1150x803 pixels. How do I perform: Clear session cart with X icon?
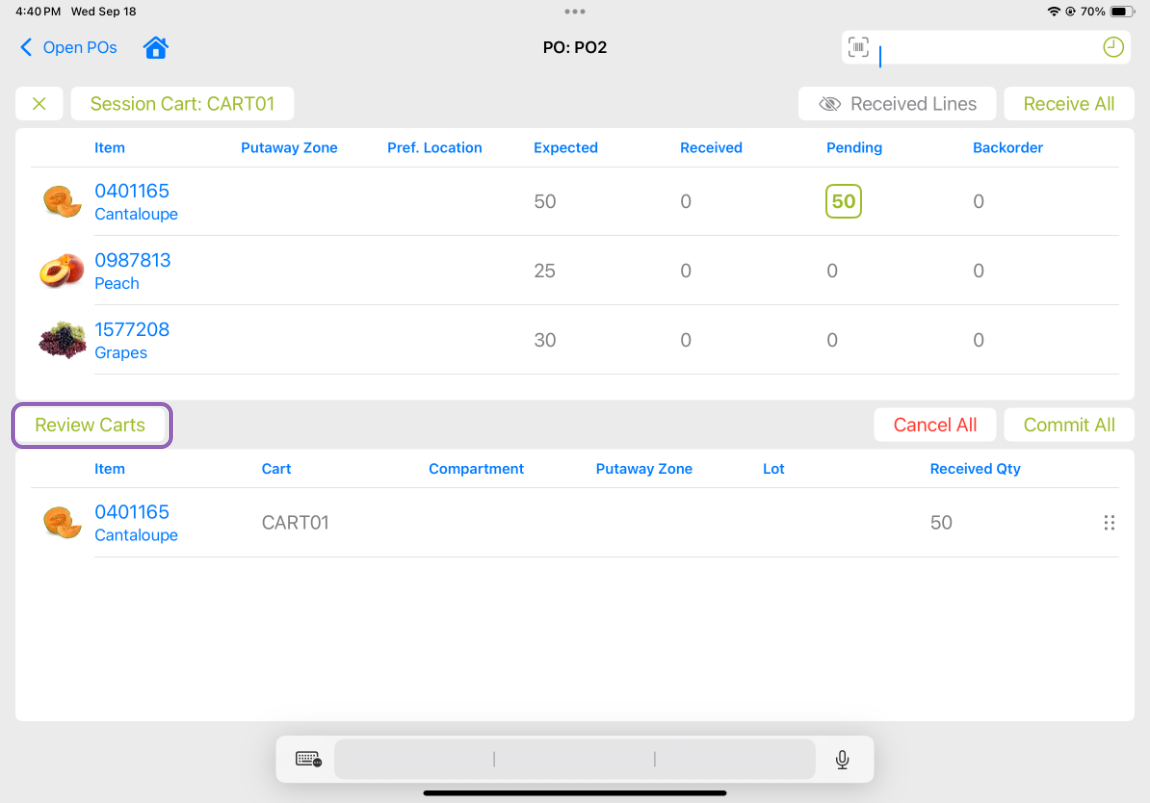pos(39,104)
